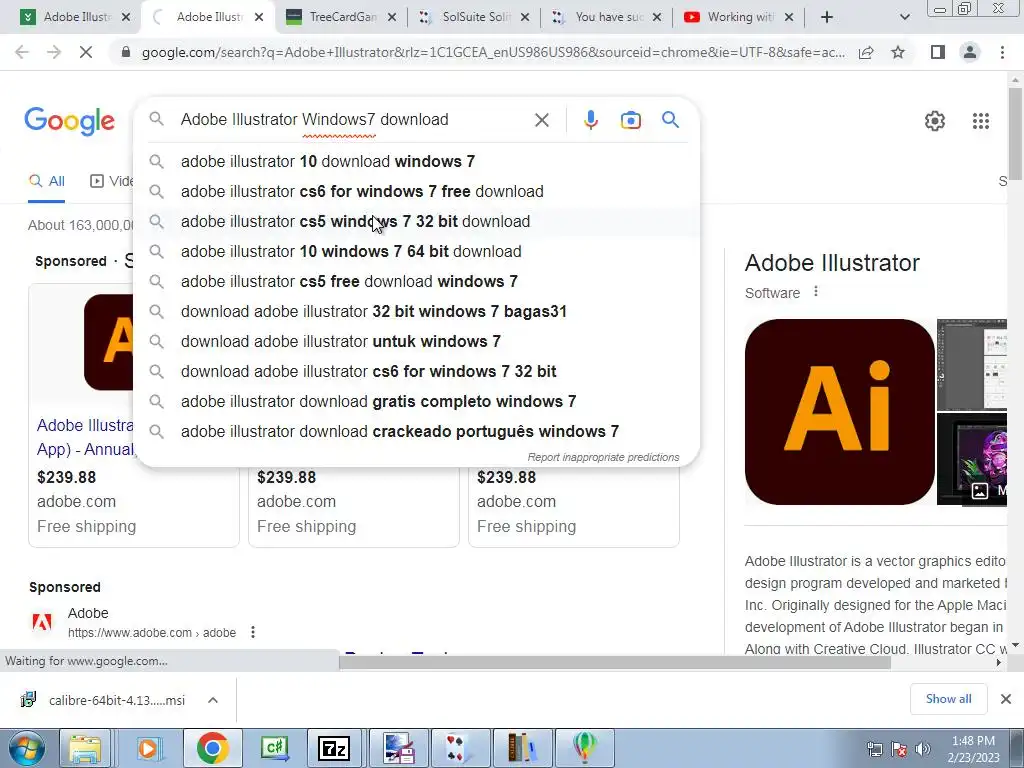Open the C# editor taskbar icon
Viewport: 1024px width, 768px height.
[x=273, y=748]
